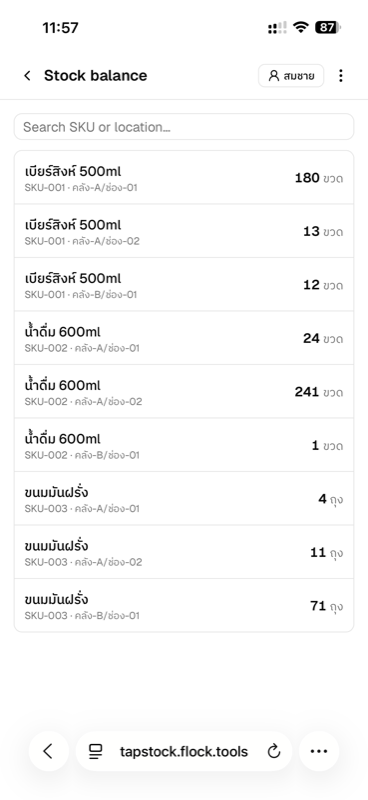Open the browser more options ellipsis button
Viewport: 368px width, 800px height.
point(319,751)
